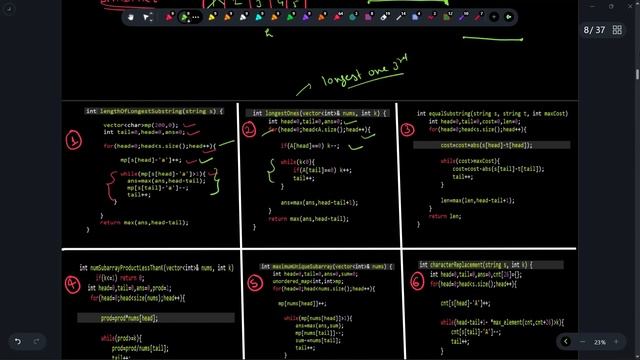This screenshot has height=360, width=640.
Task: Select orange pen between yellow and white pens
Action: (228, 17)
